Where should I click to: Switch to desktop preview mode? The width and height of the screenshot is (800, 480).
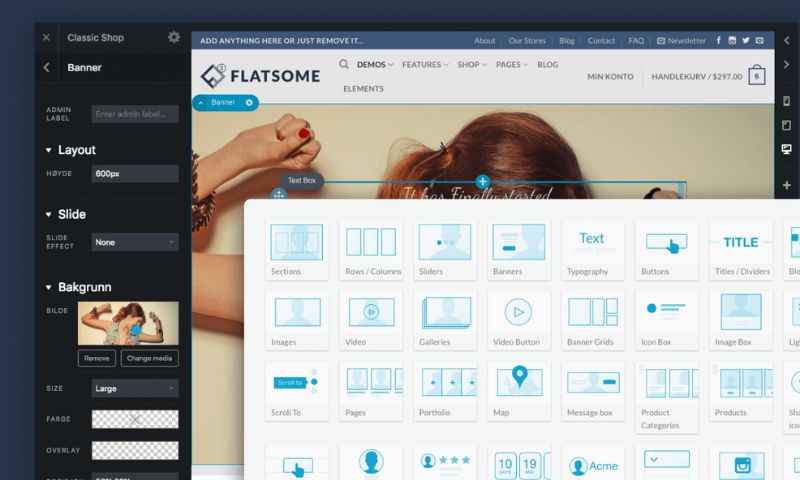pyautogui.click(x=787, y=149)
